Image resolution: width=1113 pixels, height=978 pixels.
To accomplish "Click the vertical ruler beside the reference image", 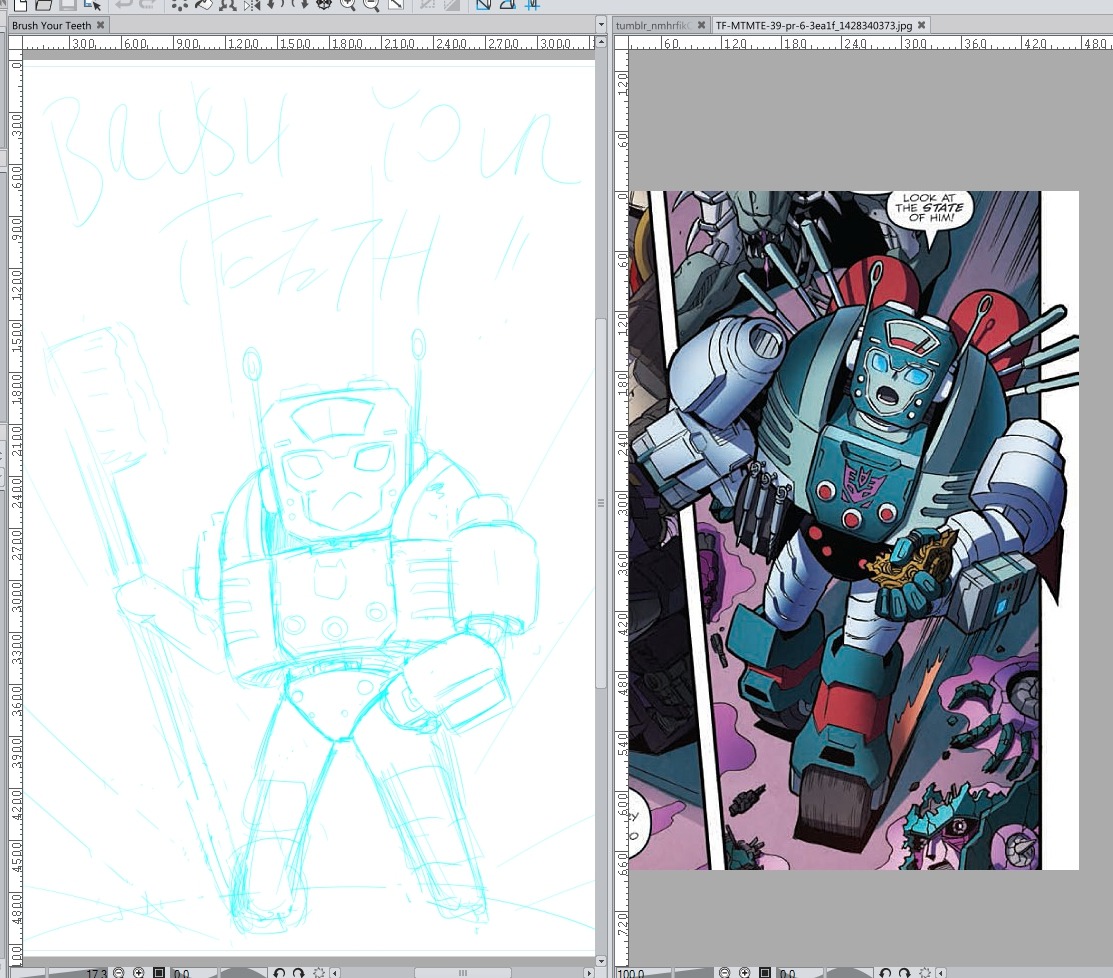I will (x=621, y=508).
